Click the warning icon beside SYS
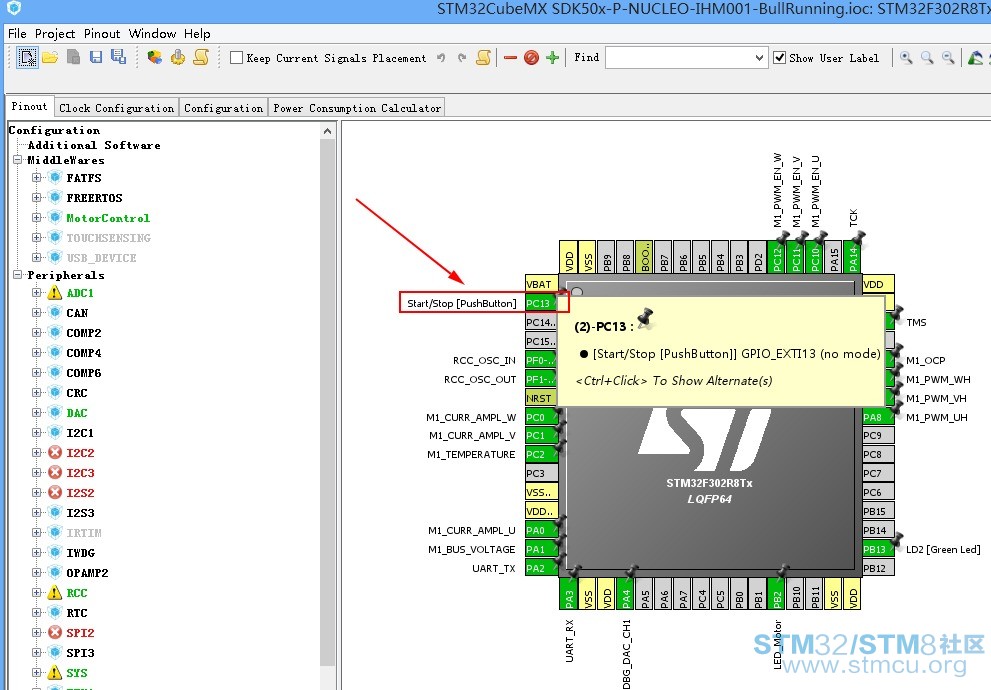 coord(55,672)
